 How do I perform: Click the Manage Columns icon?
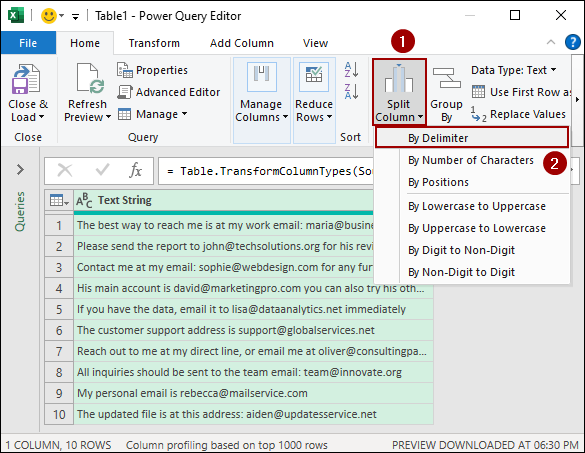click(262, 76)
